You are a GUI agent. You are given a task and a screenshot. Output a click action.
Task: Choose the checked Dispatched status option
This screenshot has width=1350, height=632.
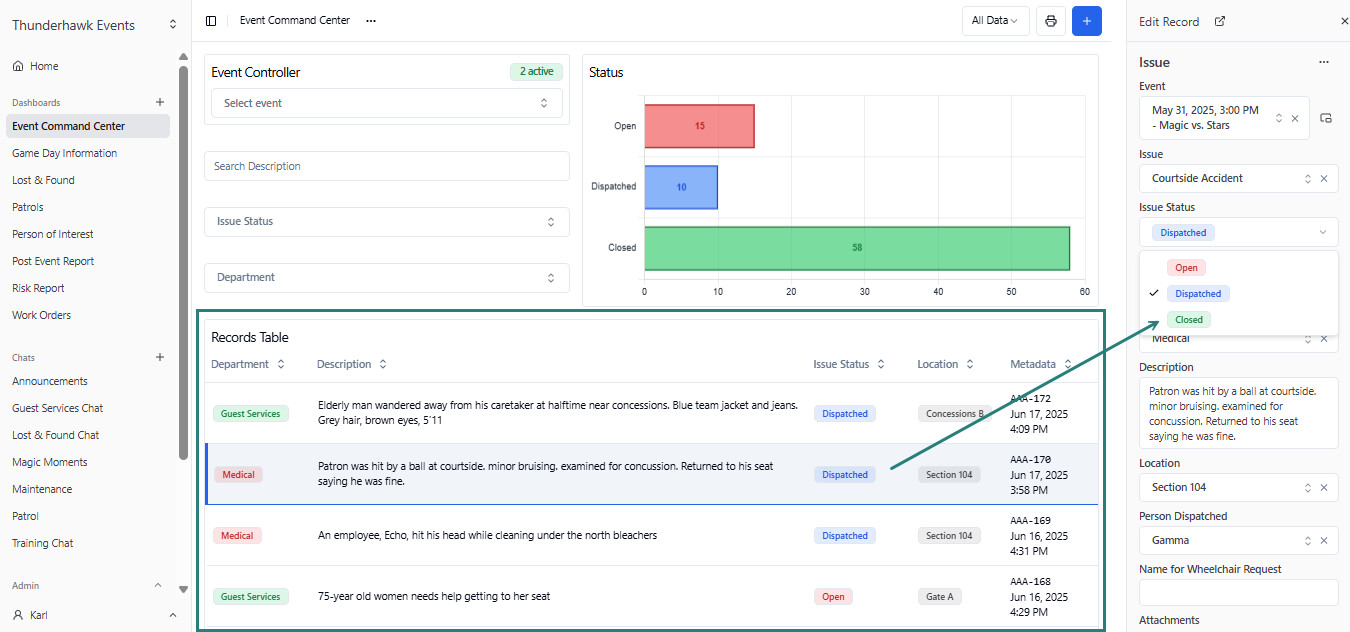coord(1198,294)
